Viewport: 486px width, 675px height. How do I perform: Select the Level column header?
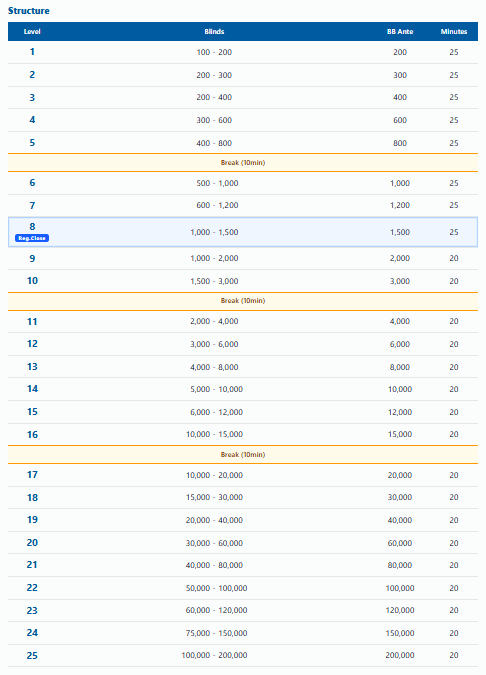point(32,31)
